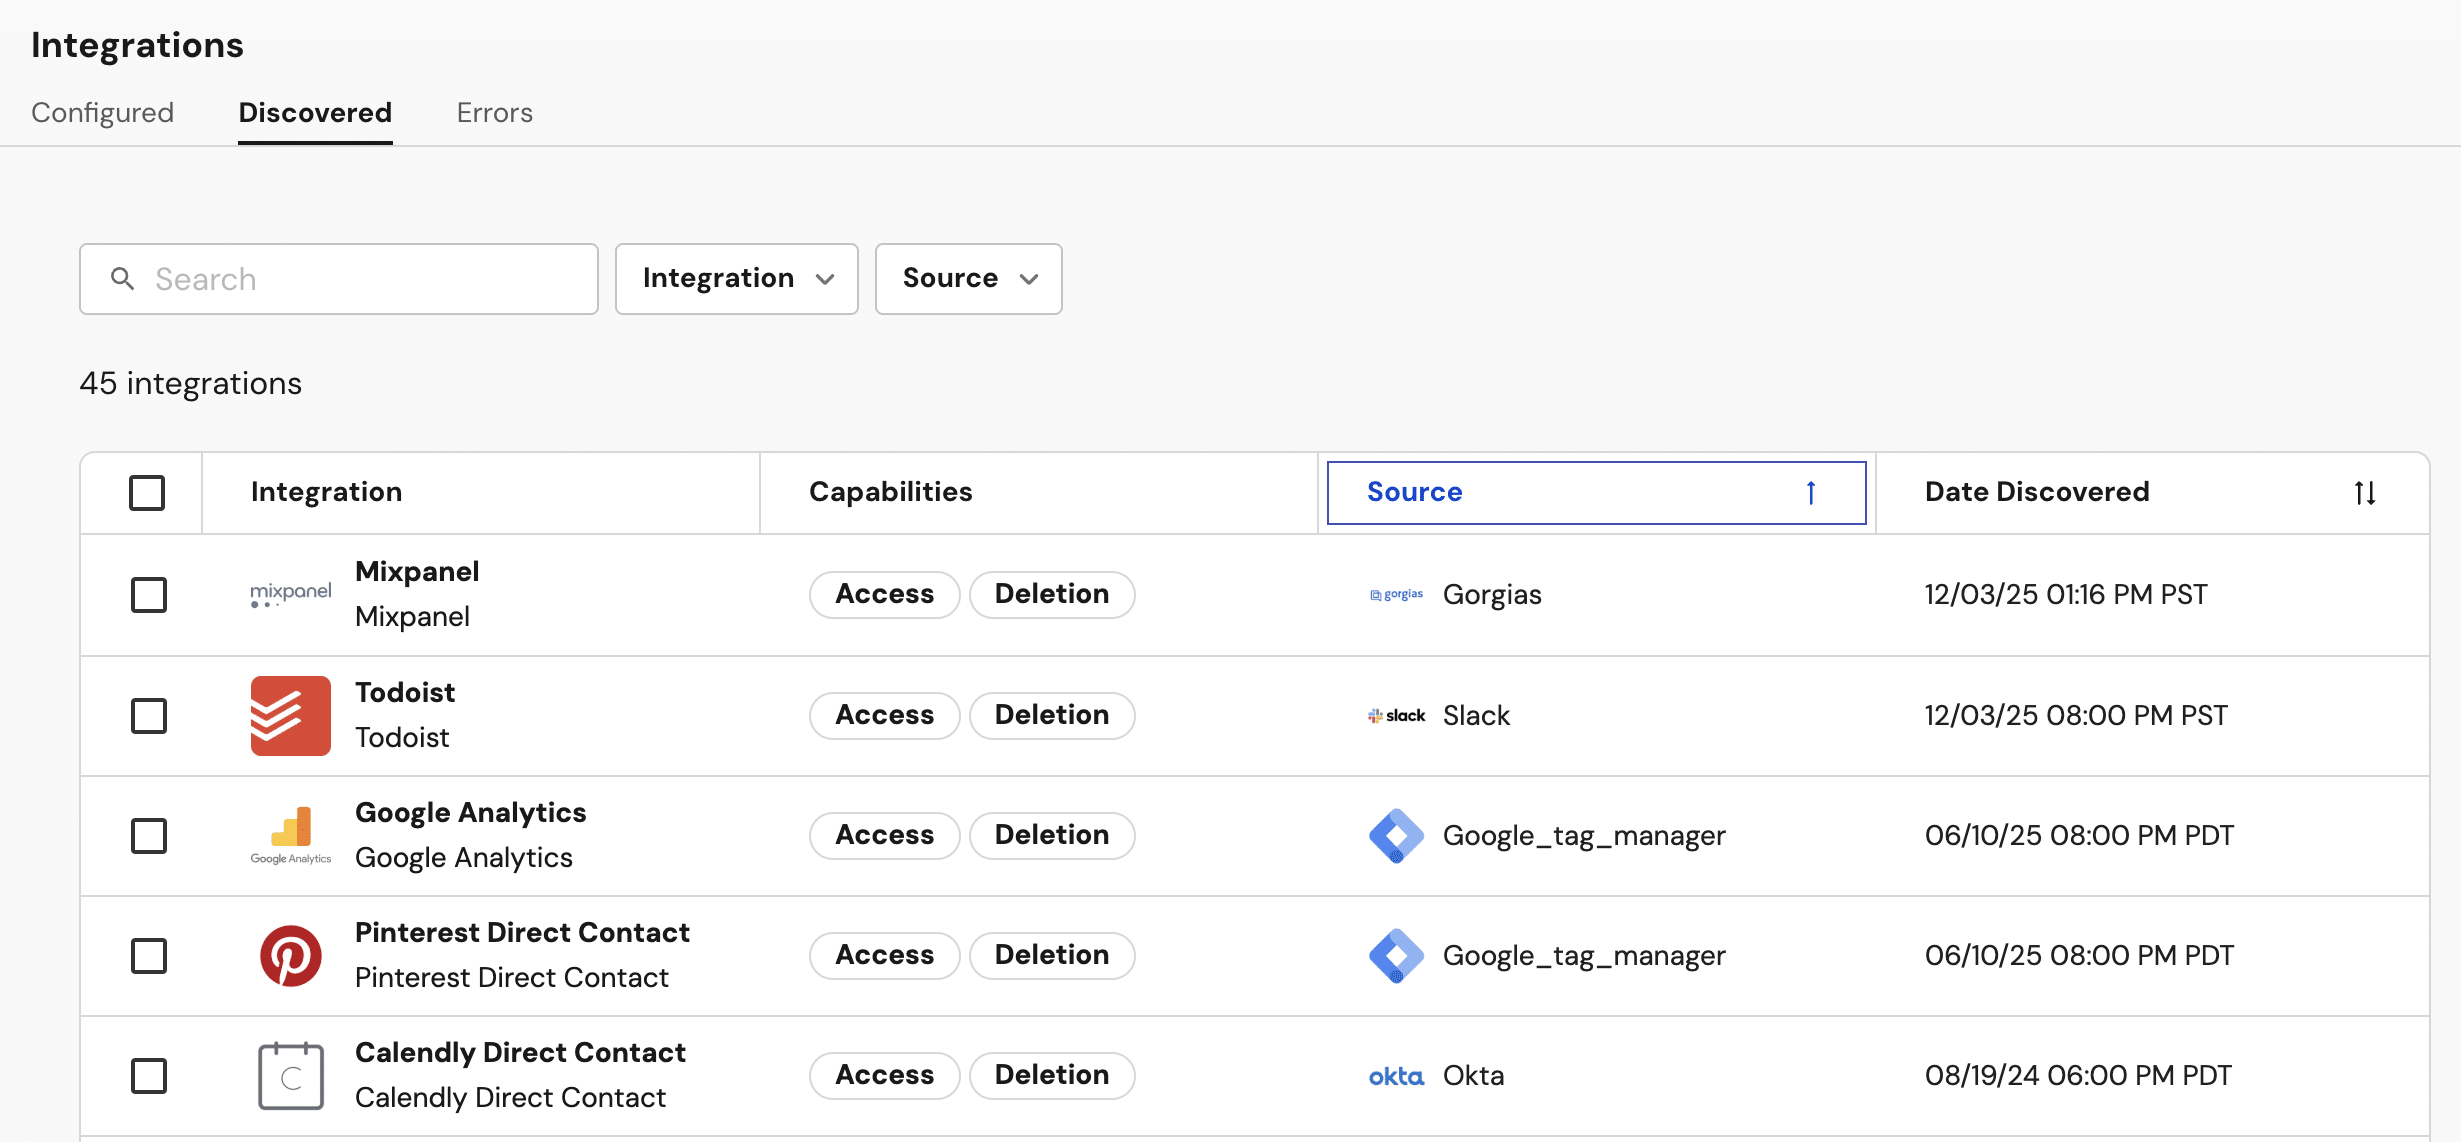The image size is (2461, 1142).
Task: Select the Pinterest Direct Contact checkbox
Action: click(x=149, y=956)
